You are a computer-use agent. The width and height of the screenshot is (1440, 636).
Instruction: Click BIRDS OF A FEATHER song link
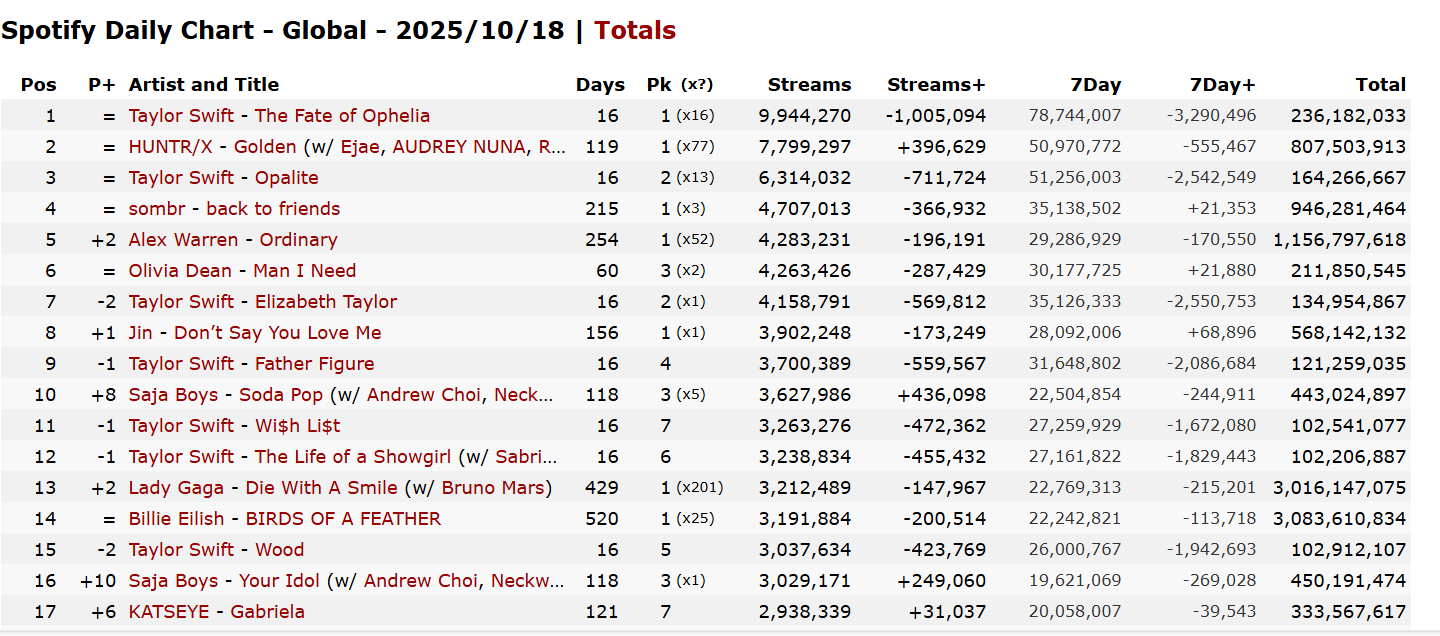343,519
